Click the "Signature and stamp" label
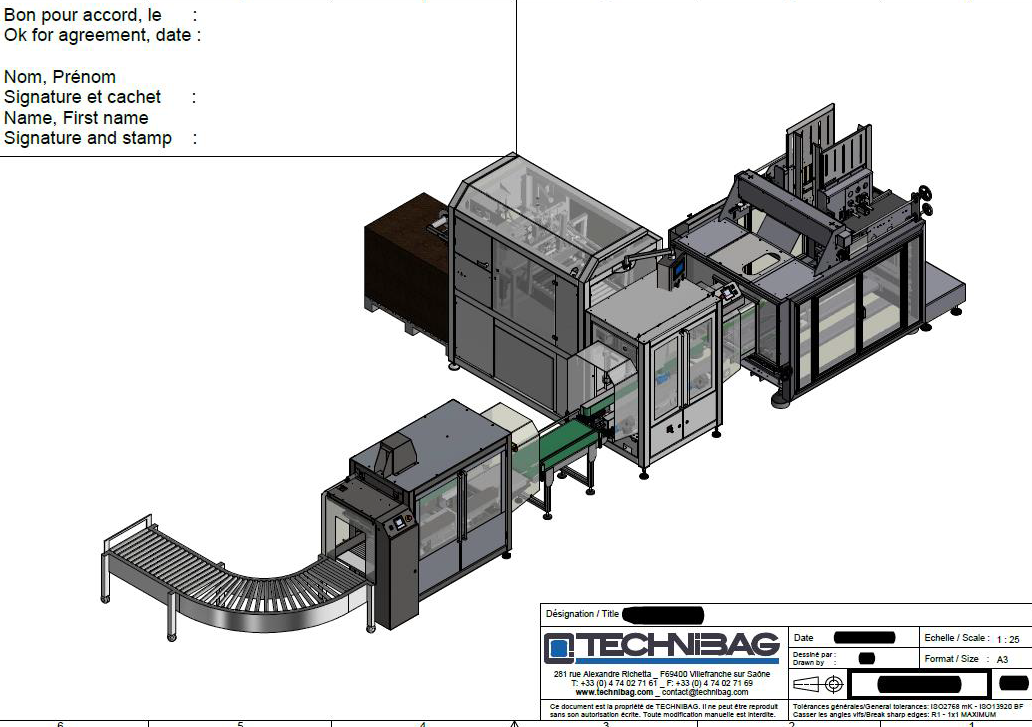 tap(88, 138)
